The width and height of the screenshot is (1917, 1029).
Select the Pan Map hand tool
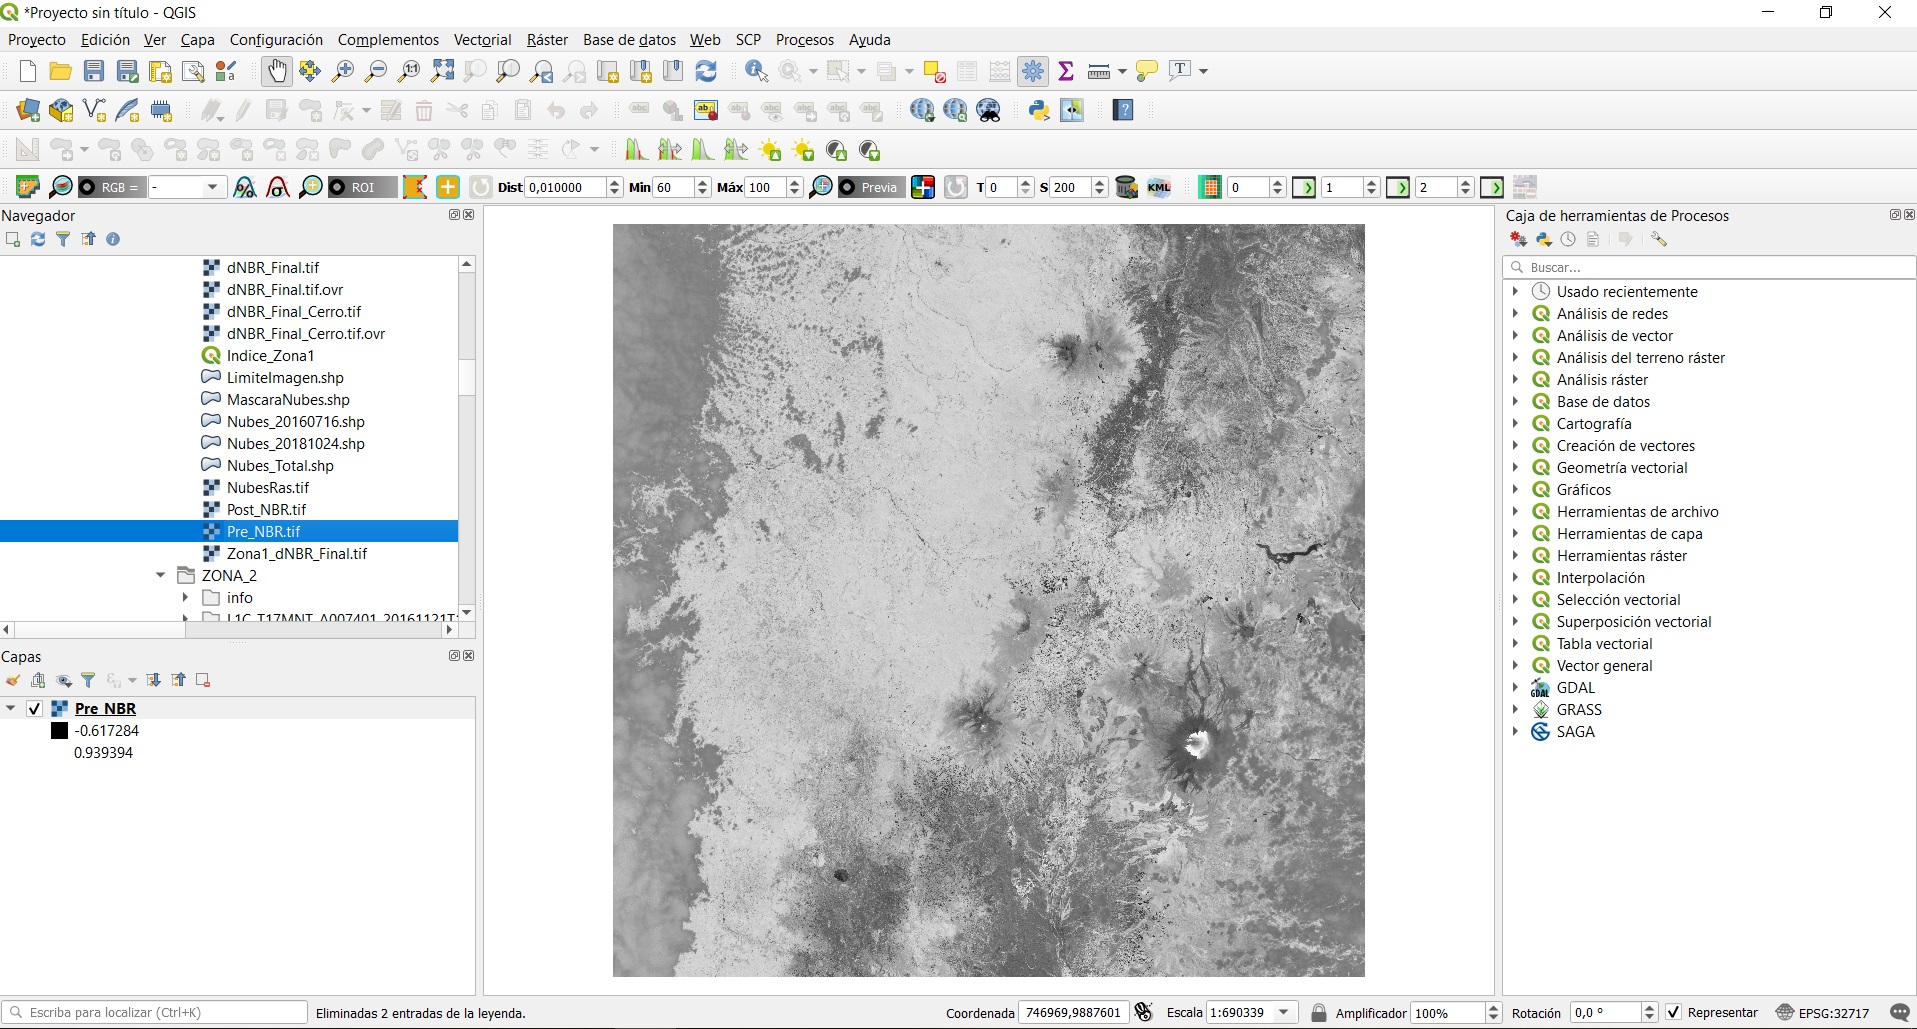point(277,71)
